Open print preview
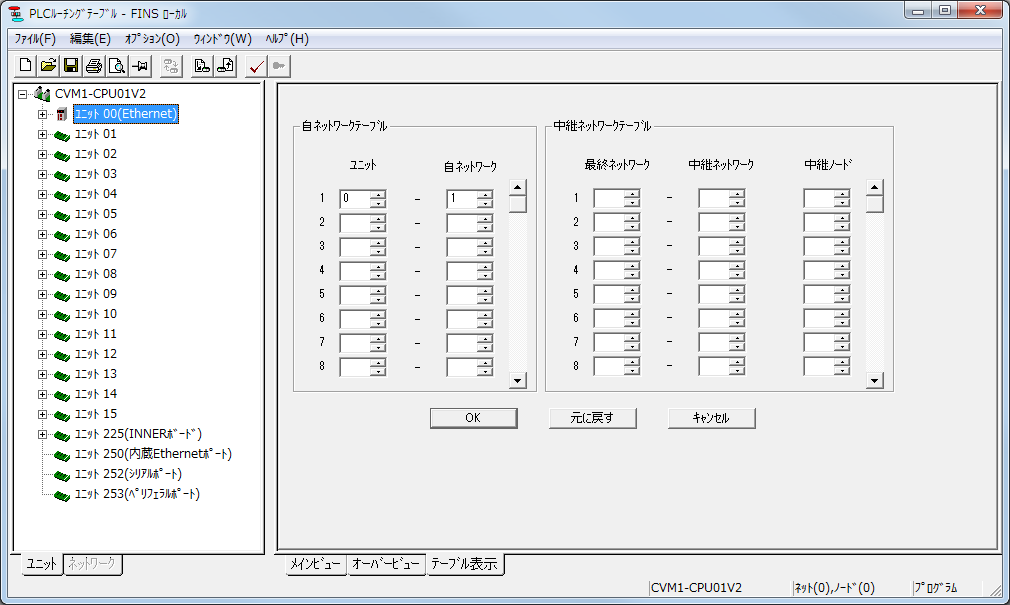The width and height of the screenshot is (1010, 605). coord(117,65)
